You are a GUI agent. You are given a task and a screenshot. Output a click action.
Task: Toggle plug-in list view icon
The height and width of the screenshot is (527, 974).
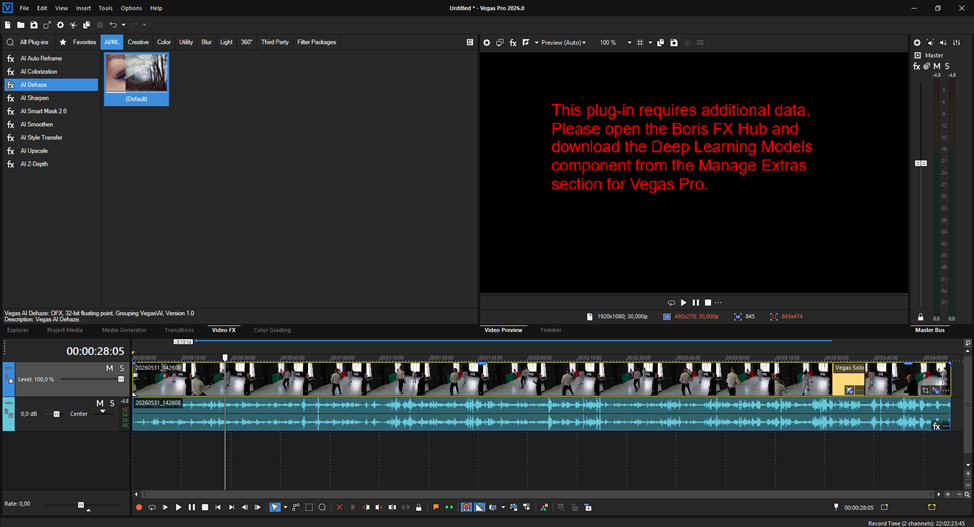tap(470, 42)
